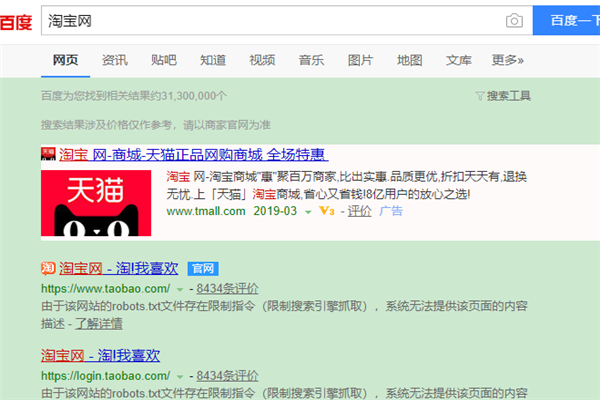Click the 2019-03 date text
This screenshot has height=400, width=600.
(x=275, y=211)
